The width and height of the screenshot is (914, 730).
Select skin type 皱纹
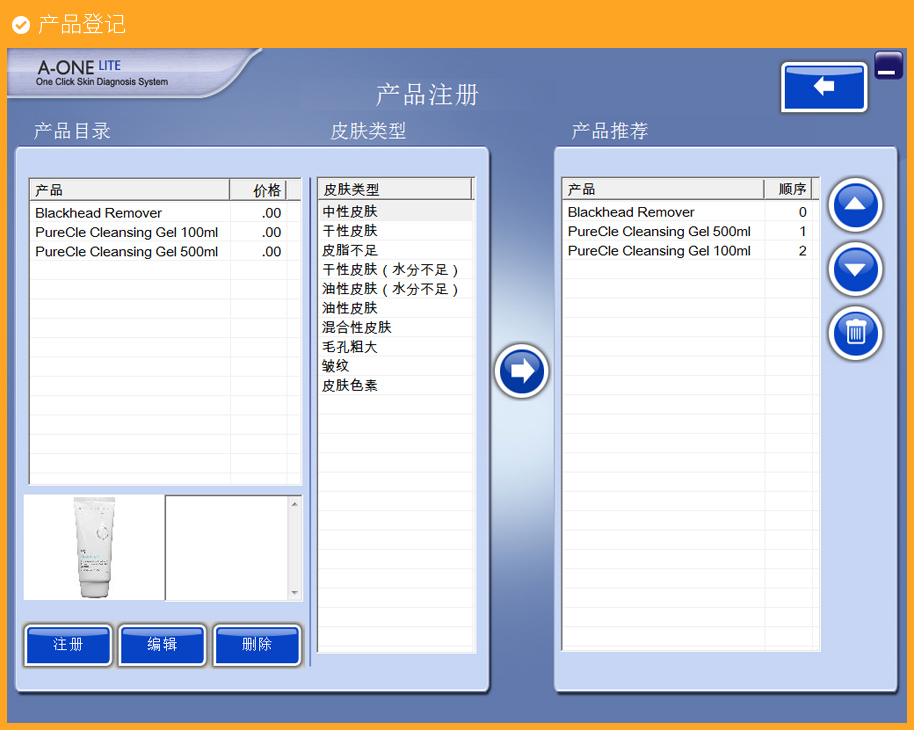click(395, 366)
